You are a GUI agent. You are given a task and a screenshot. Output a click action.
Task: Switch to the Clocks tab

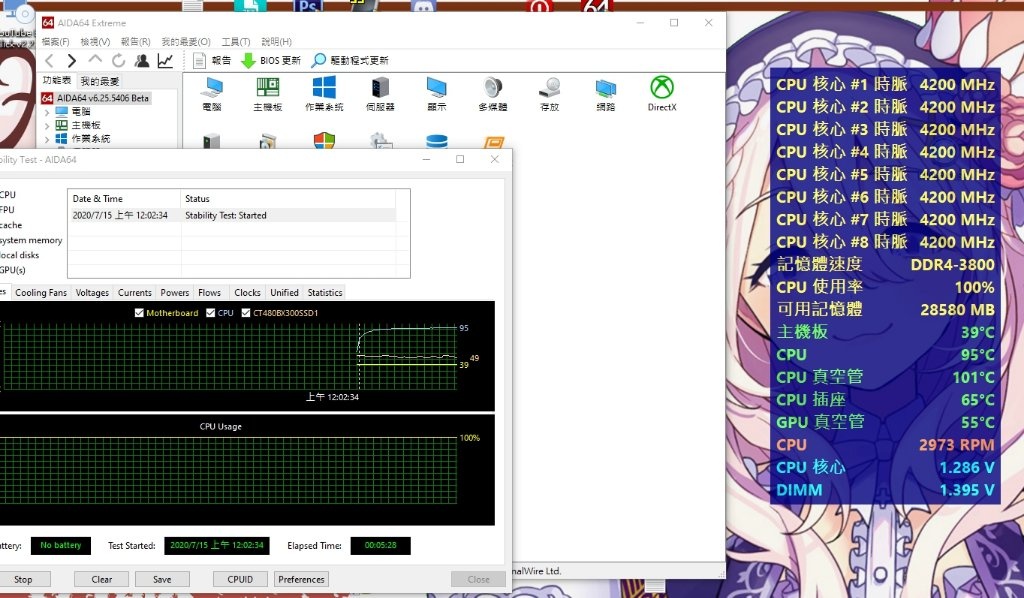pos(248,292)
